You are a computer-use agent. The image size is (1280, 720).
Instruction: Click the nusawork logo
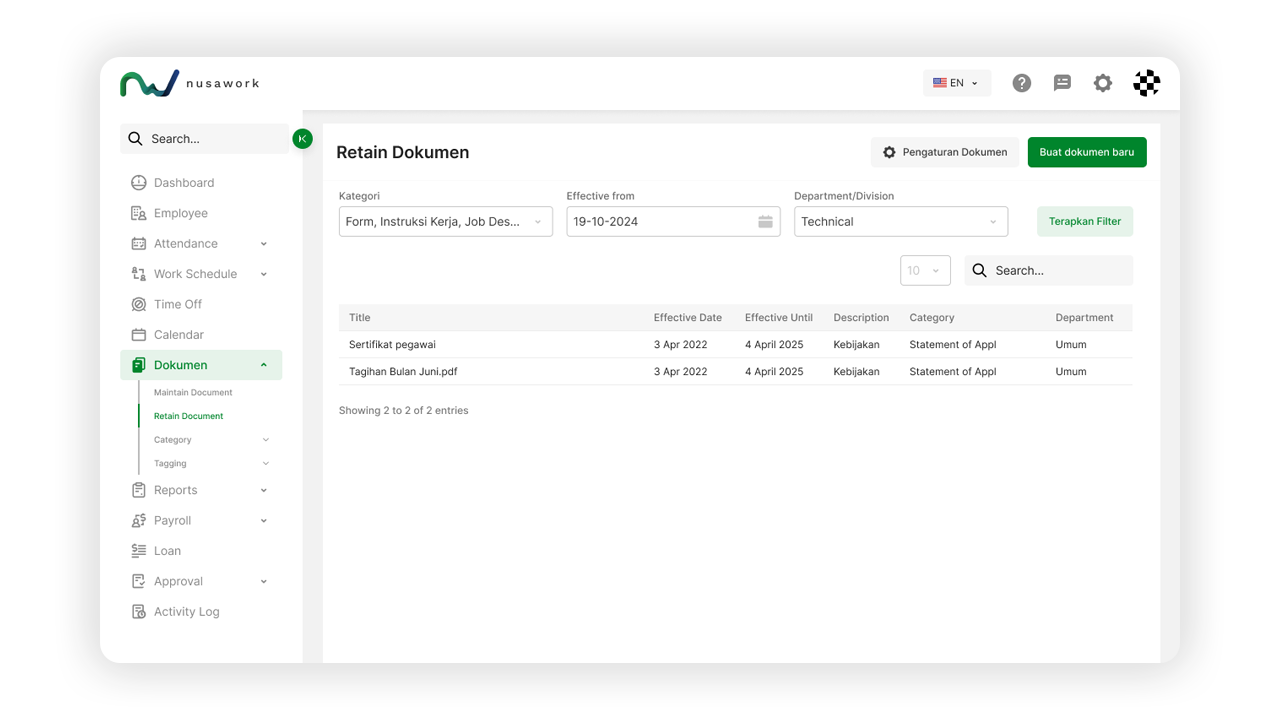(189, 83)
